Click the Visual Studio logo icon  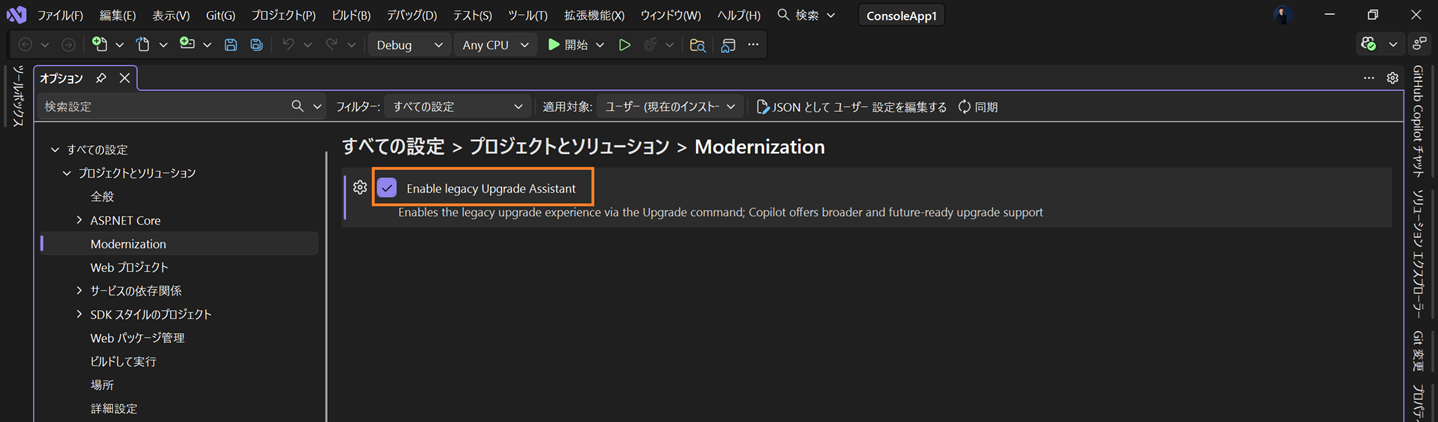(16, 15)
